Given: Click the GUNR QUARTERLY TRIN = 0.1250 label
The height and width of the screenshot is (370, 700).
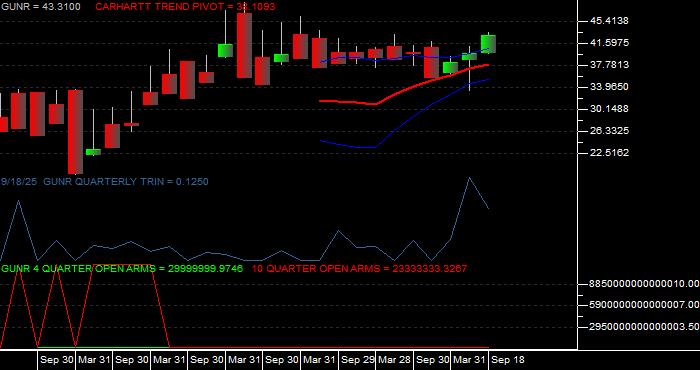Looking at the screenshot, I should (125, 182).
